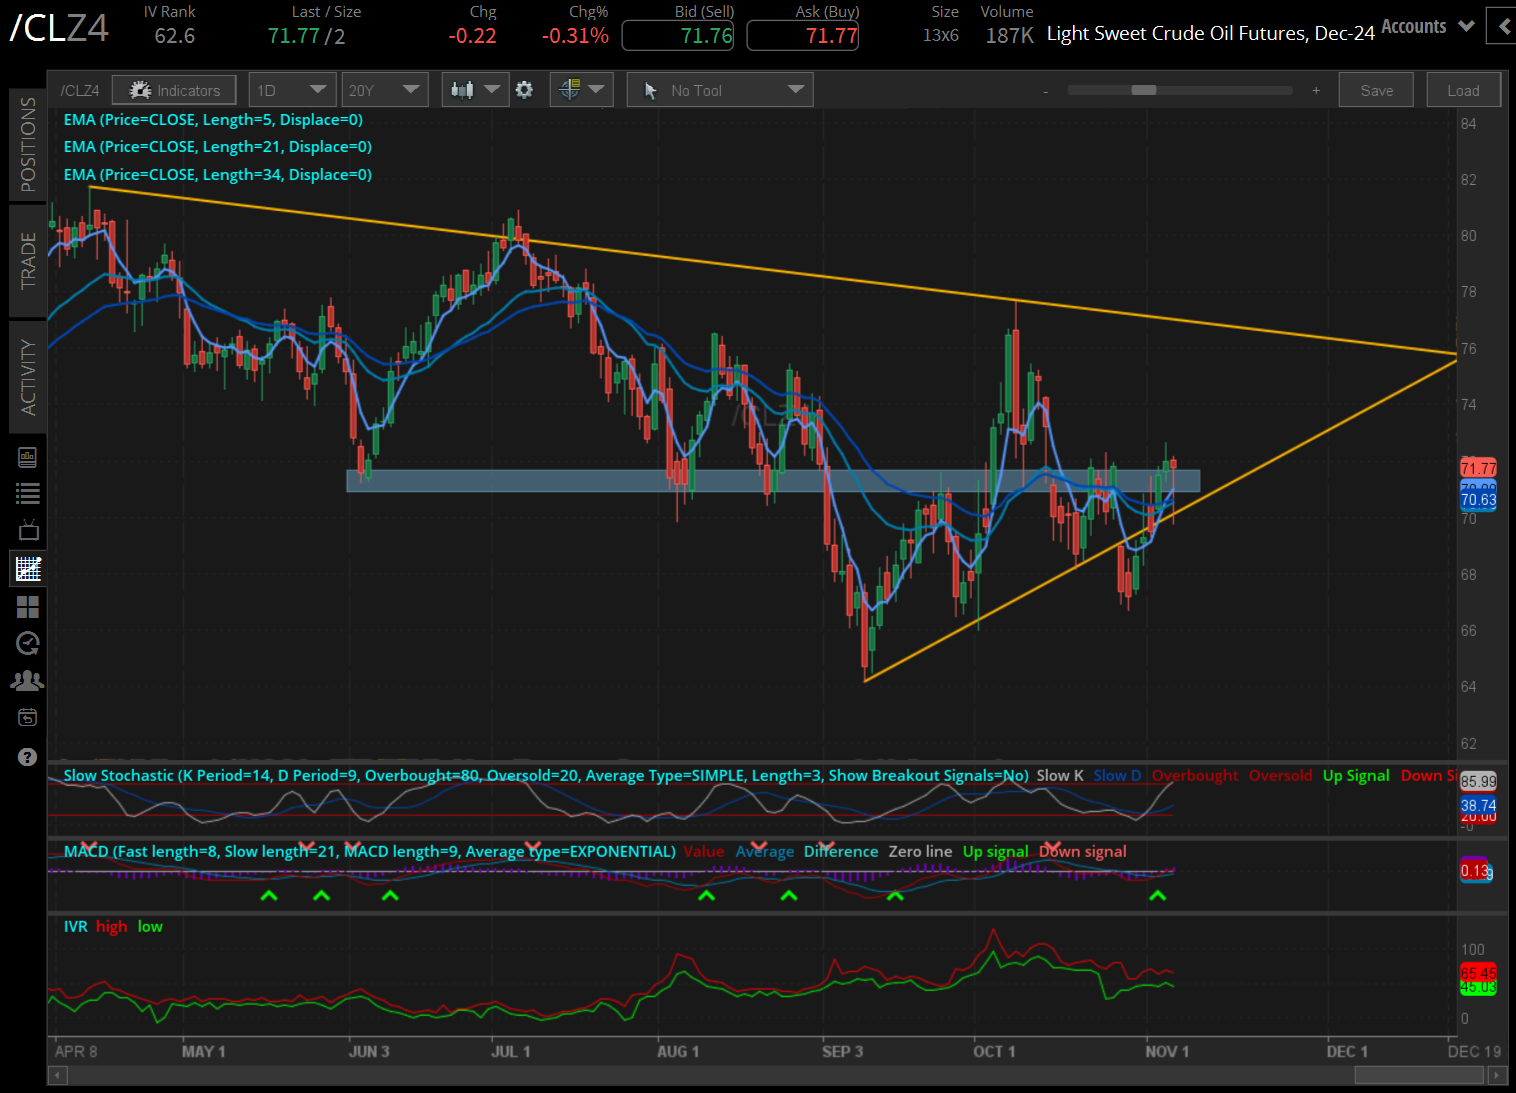Click the Chg% value -0.31%
This screenshot has width=1516, height=1093.
click(x=575, y=36)
